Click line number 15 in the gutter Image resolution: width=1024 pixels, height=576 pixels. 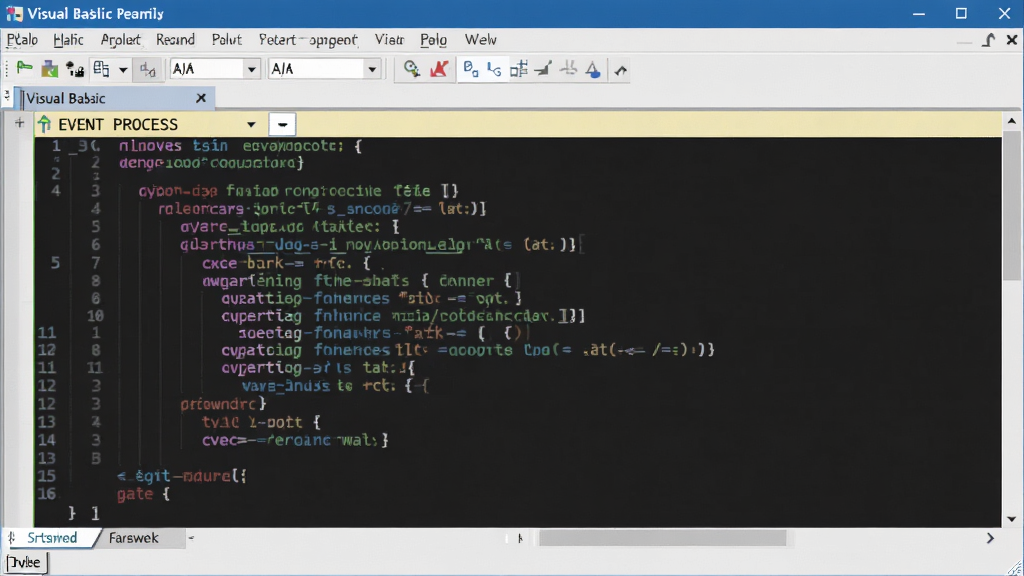click(x=46, y=476)
